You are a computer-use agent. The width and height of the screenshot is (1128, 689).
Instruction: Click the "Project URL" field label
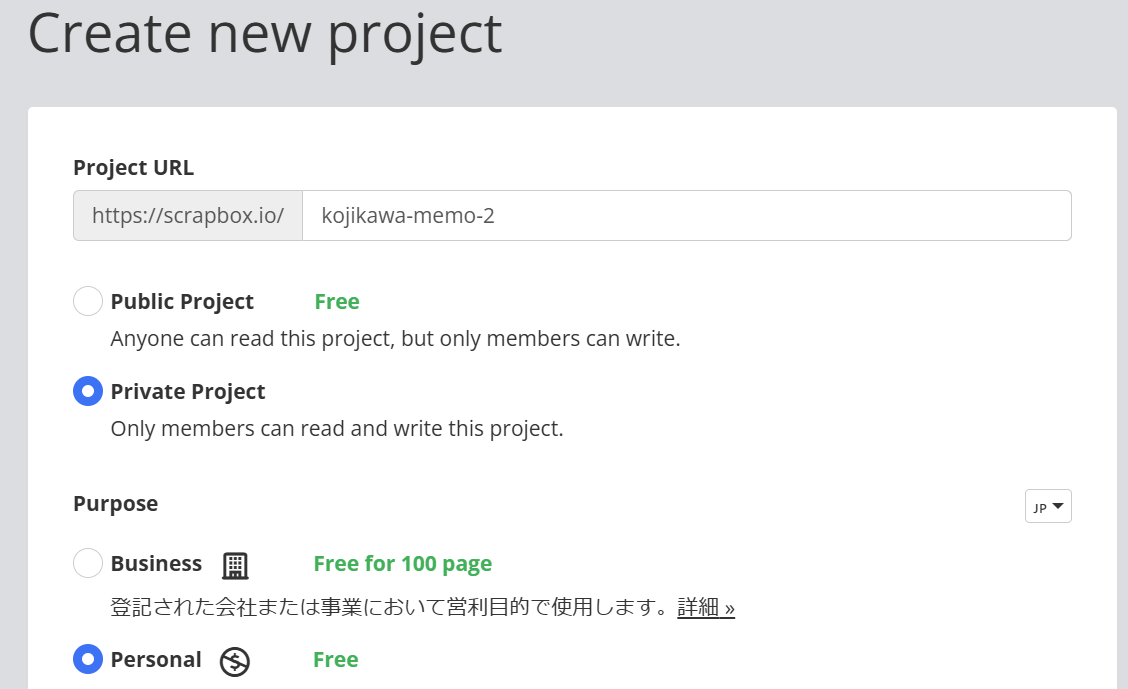coord(133,168)
